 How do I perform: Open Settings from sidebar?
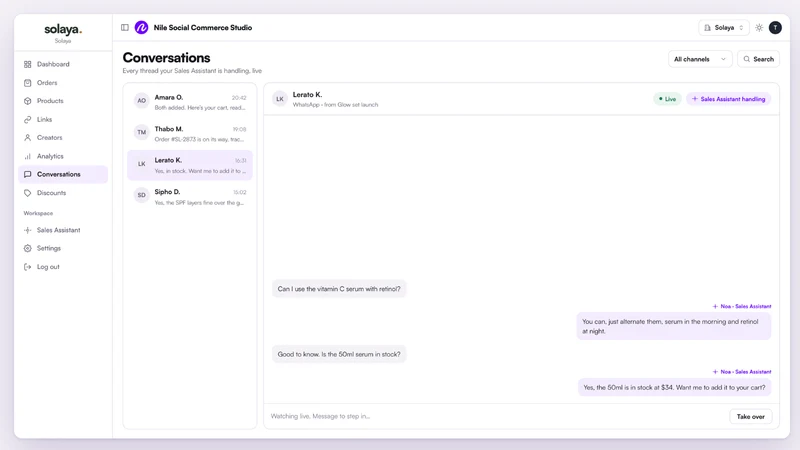[x=63, y=248]
